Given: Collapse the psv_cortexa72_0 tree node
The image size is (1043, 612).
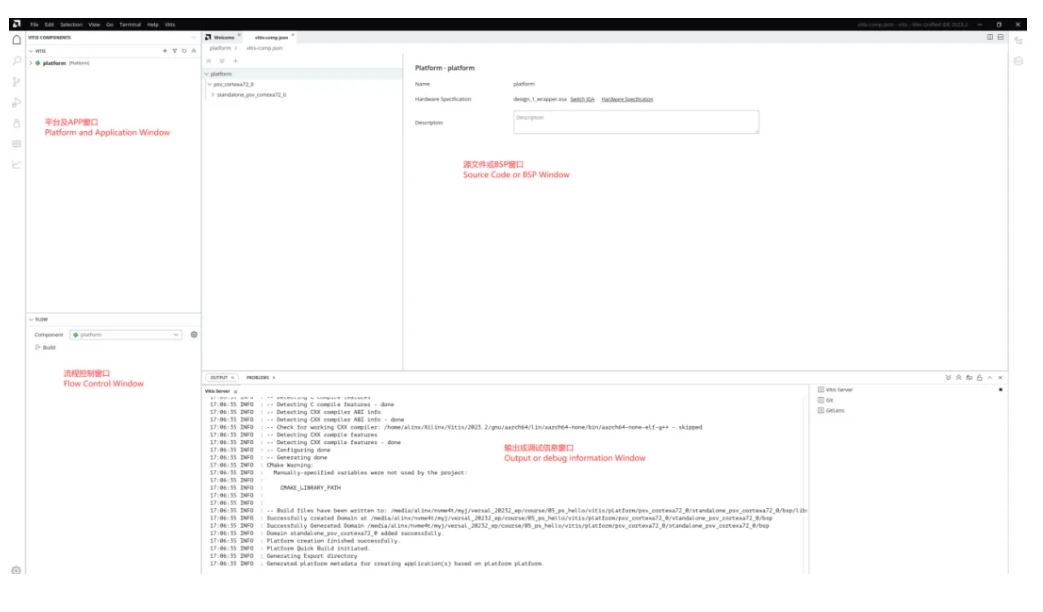Looking at the screenshot, I should [x=209, y=84].
